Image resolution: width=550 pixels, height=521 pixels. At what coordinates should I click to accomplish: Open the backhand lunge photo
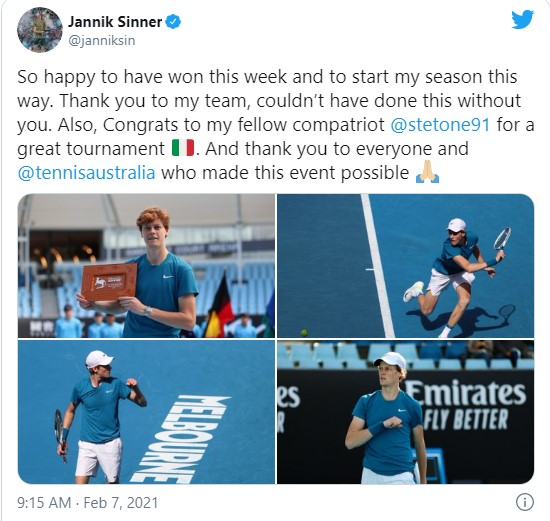(405, 266)
